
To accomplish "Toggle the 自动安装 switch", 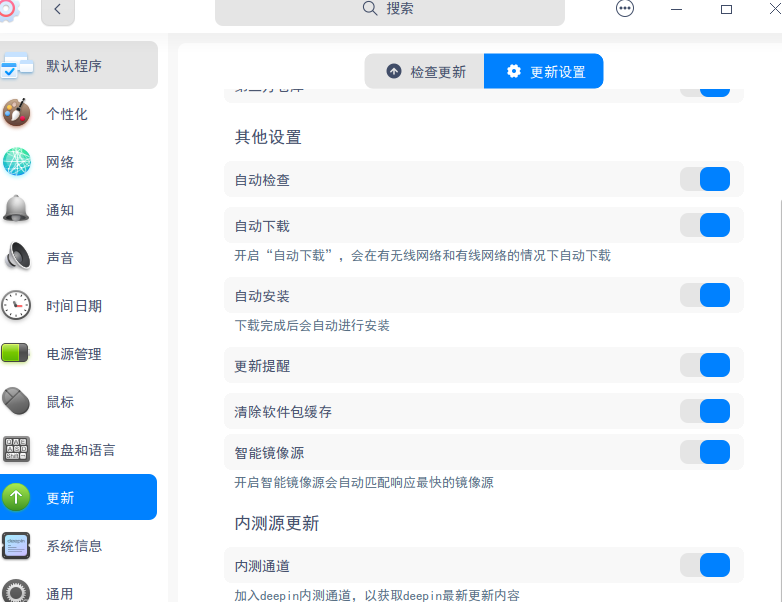I will point(705,295).
